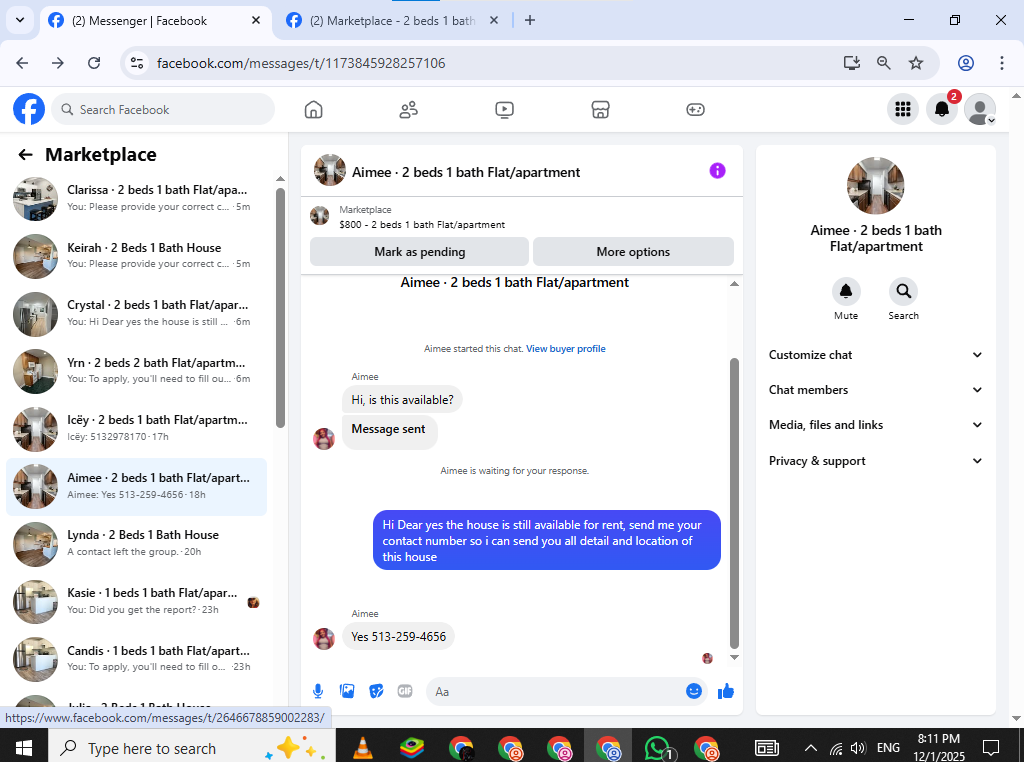Open account profile avatar menu
Screen dimensions: 1024x762
980,109
